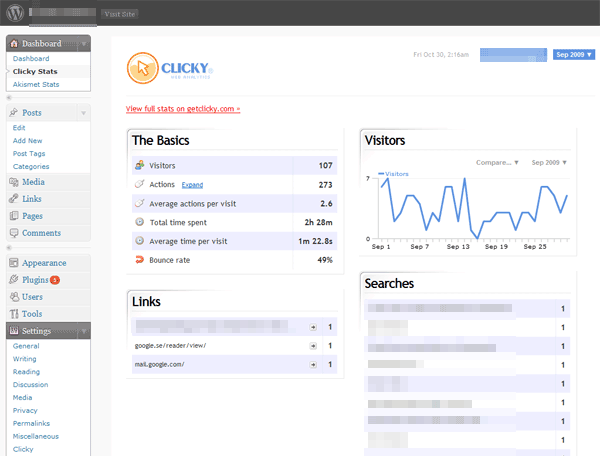
Task: Click the Visit Site button
Action: point(119,14)
